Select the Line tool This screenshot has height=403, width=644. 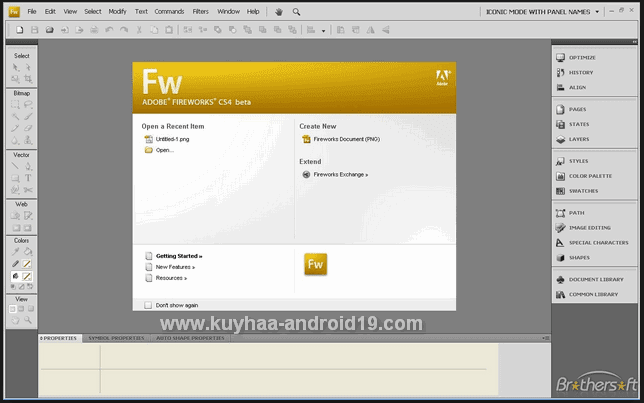pyautogui.click(x=16, y=166)
